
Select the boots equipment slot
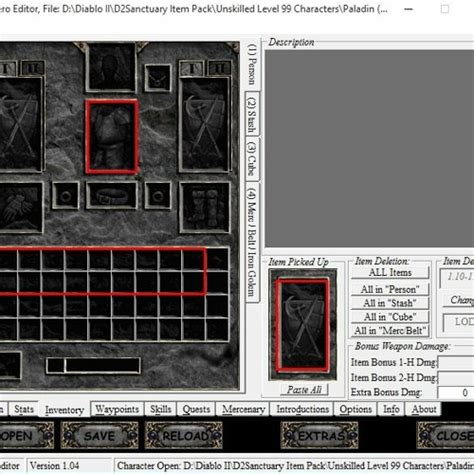(205, 207)
